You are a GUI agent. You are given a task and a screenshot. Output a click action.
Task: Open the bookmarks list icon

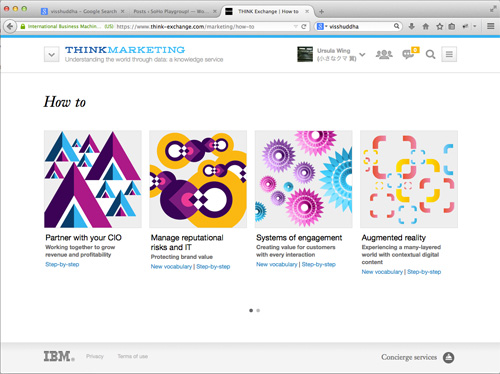coord(452,26)
